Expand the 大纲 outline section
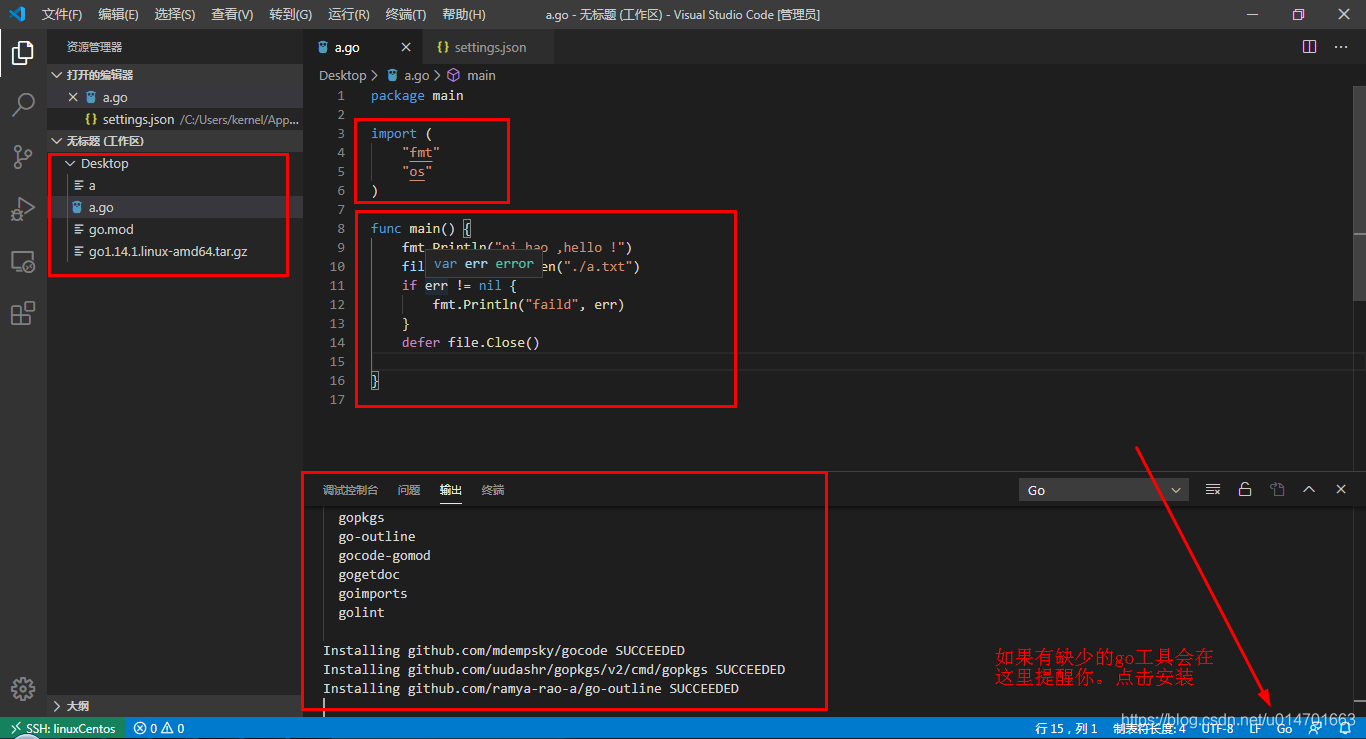 click(x=175, y=706)
